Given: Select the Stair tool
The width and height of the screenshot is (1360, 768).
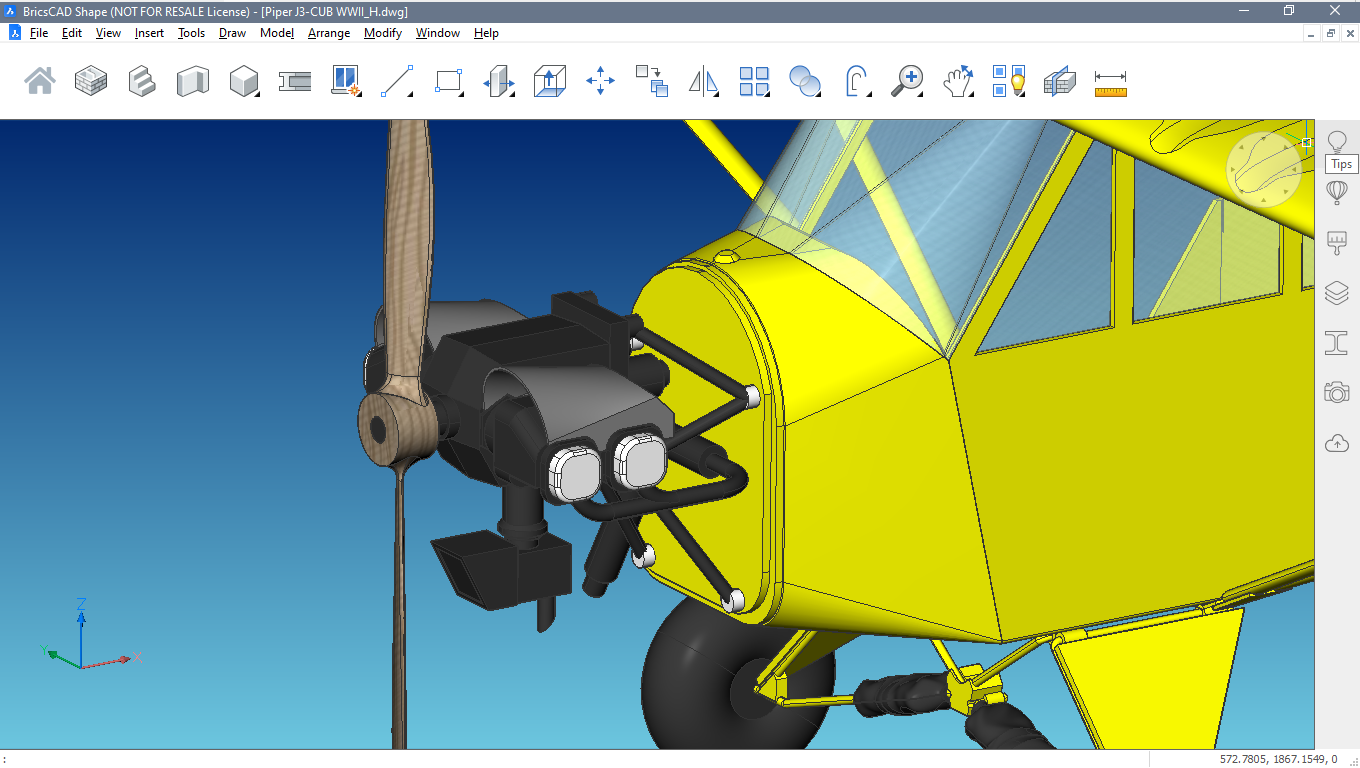Looking at the screenshot, I should click(142, 81).
